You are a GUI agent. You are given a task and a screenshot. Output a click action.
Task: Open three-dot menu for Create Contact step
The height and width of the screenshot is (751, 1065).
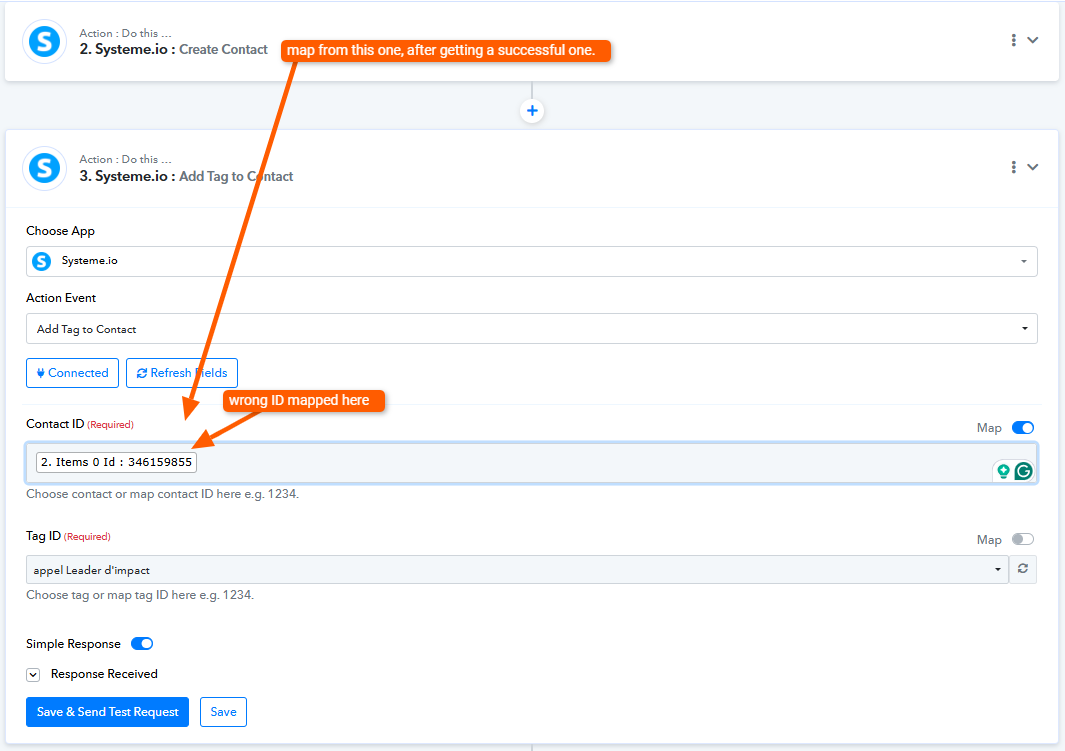pos(1013,40)
